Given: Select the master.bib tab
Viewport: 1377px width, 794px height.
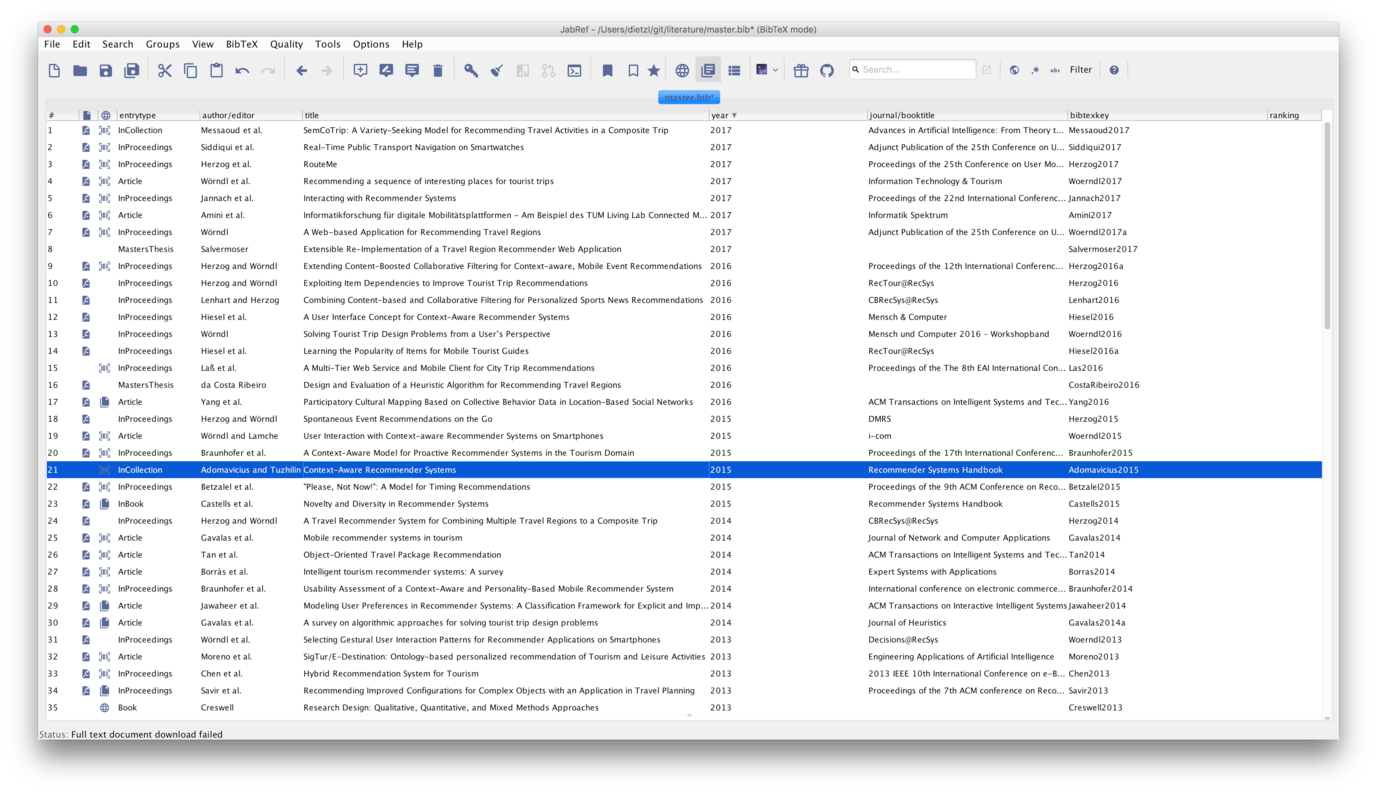Looking at the screenshot, I should (x=688, y=96).
